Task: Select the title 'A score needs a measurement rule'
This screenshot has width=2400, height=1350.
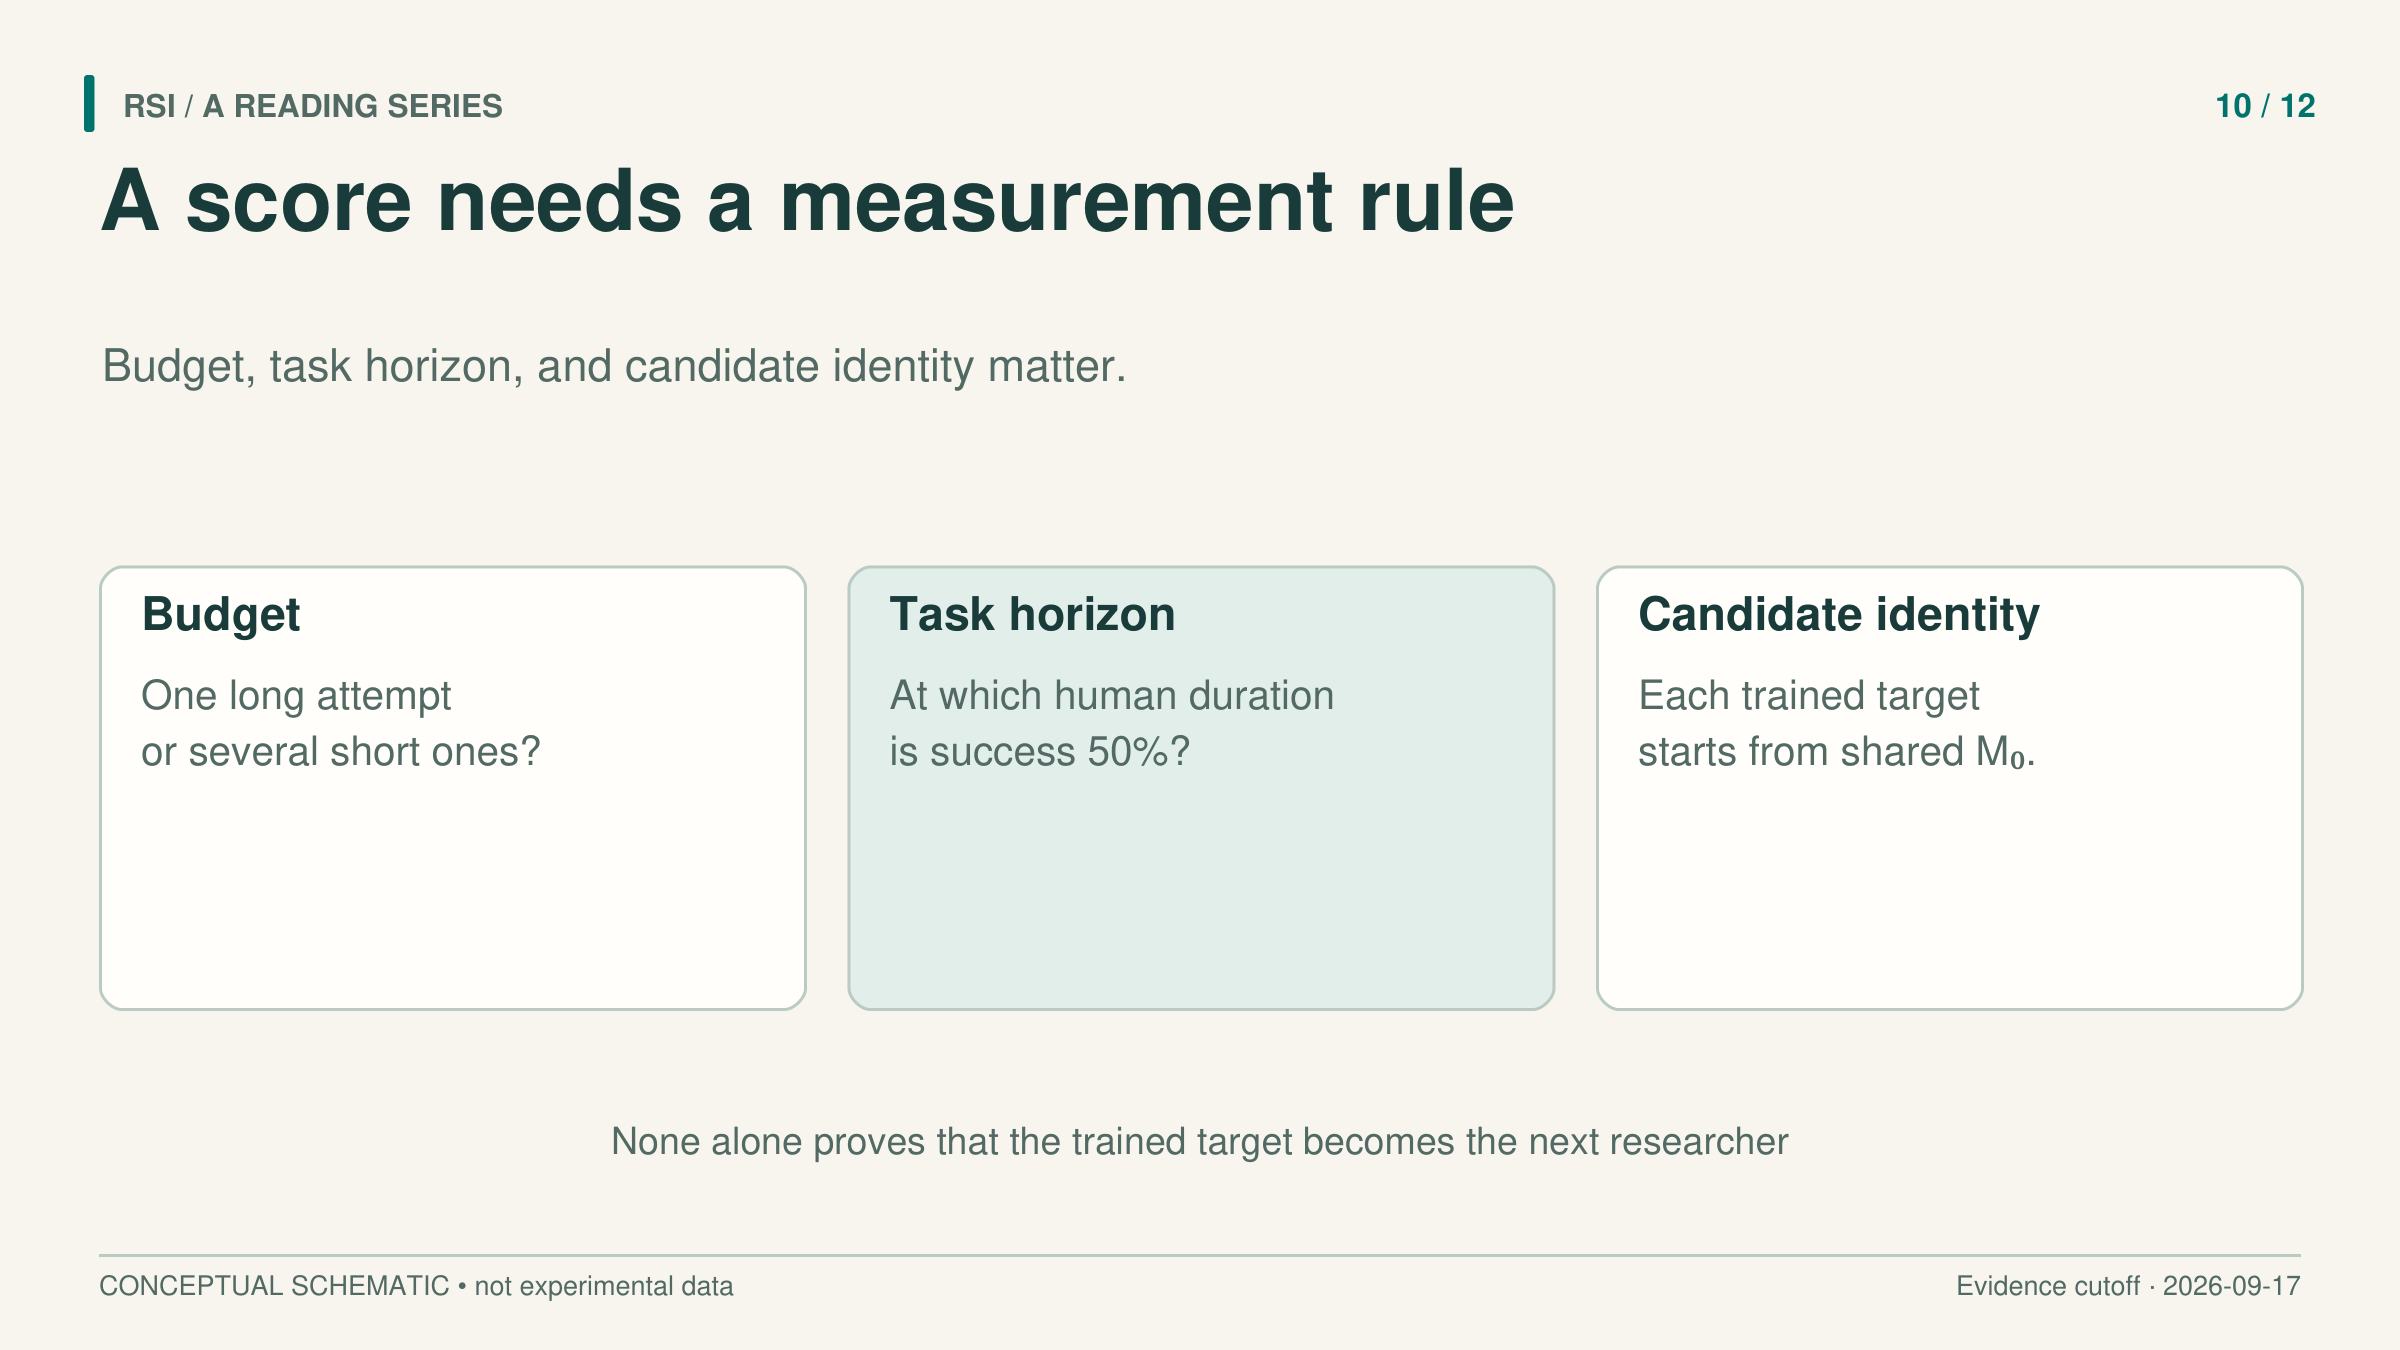Action: point(808,201)
